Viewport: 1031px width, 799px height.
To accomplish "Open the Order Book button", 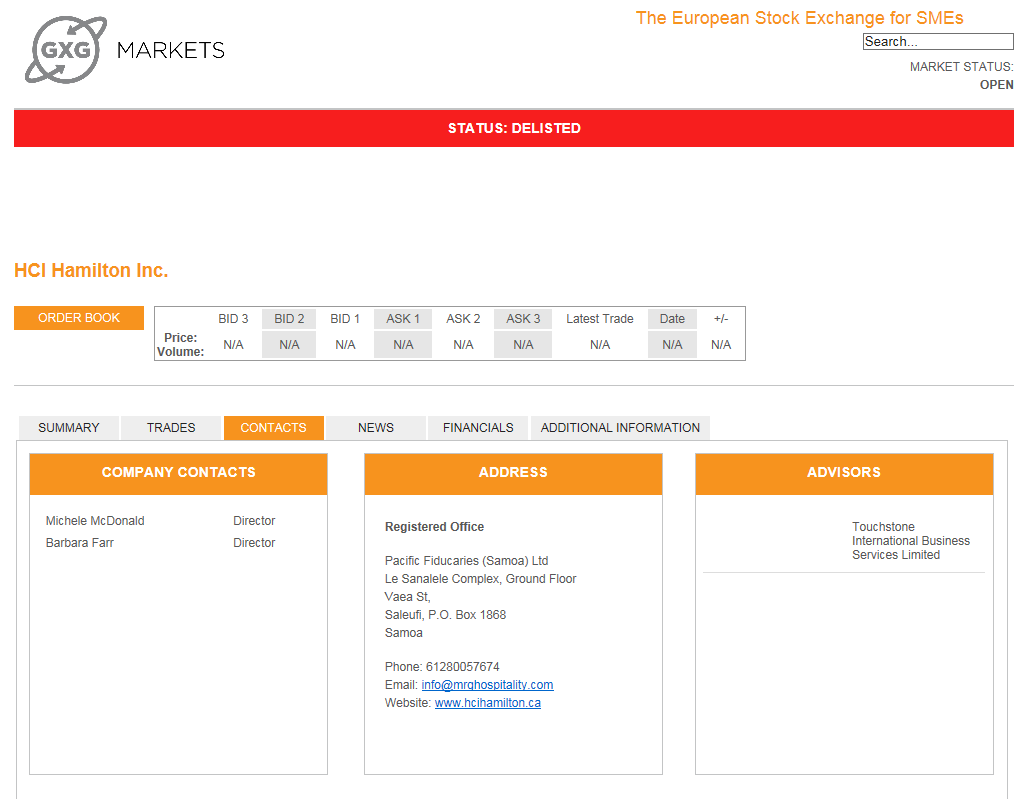I will click(79, 318).
